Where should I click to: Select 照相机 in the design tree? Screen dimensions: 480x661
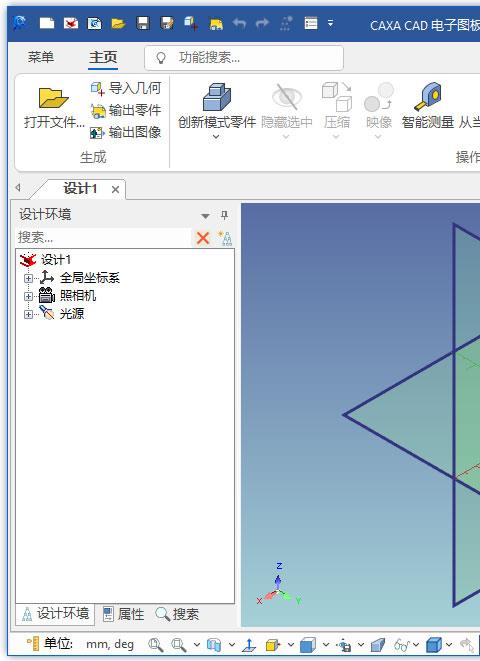78,296
